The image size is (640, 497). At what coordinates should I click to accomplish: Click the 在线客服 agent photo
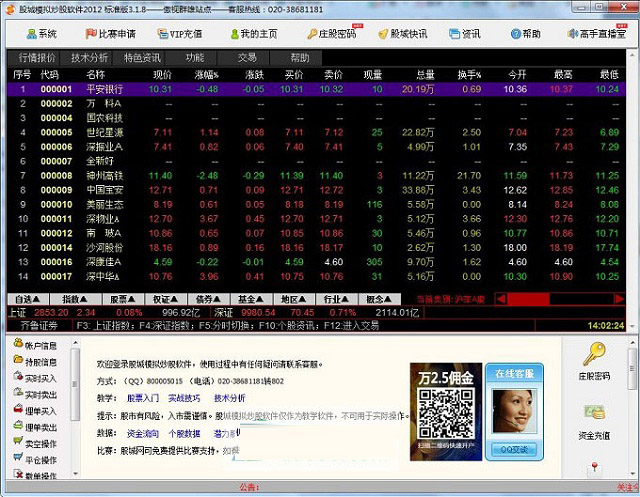coord(514,411)
